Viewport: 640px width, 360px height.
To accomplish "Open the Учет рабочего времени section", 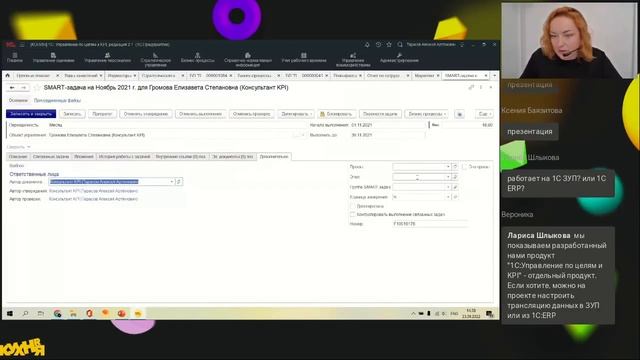I will coord(304,58).
